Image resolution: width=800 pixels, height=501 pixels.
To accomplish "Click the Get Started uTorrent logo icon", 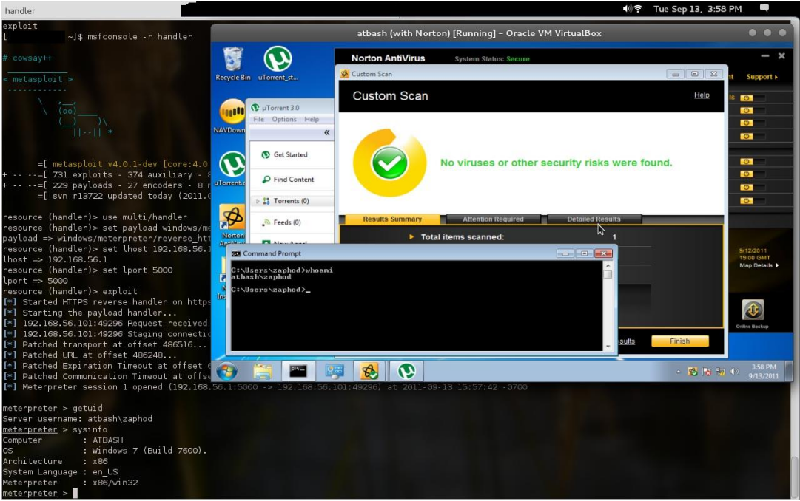I will 265,155.
